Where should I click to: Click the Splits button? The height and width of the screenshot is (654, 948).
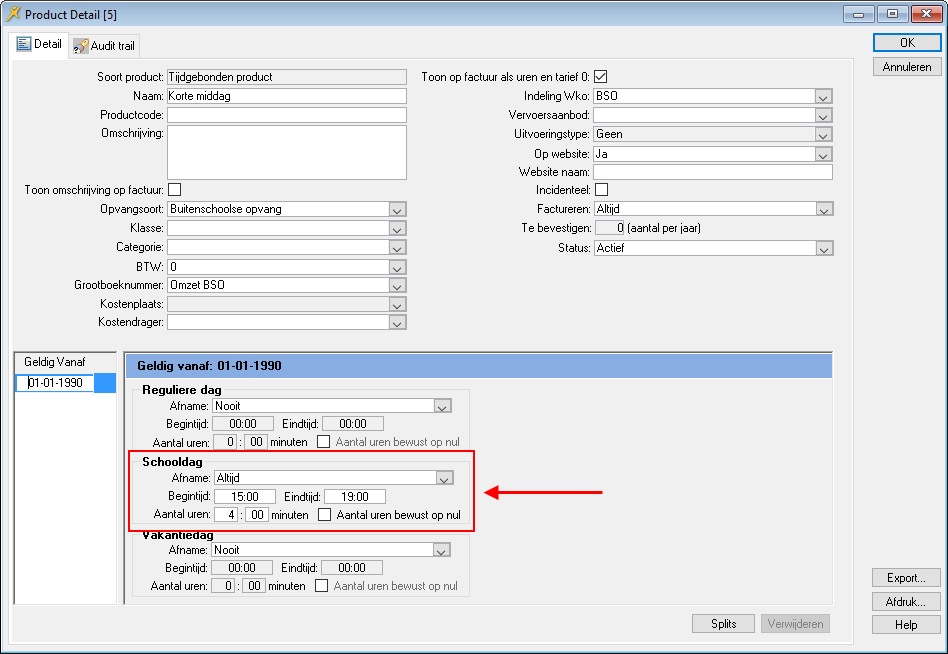click(723, 624)
